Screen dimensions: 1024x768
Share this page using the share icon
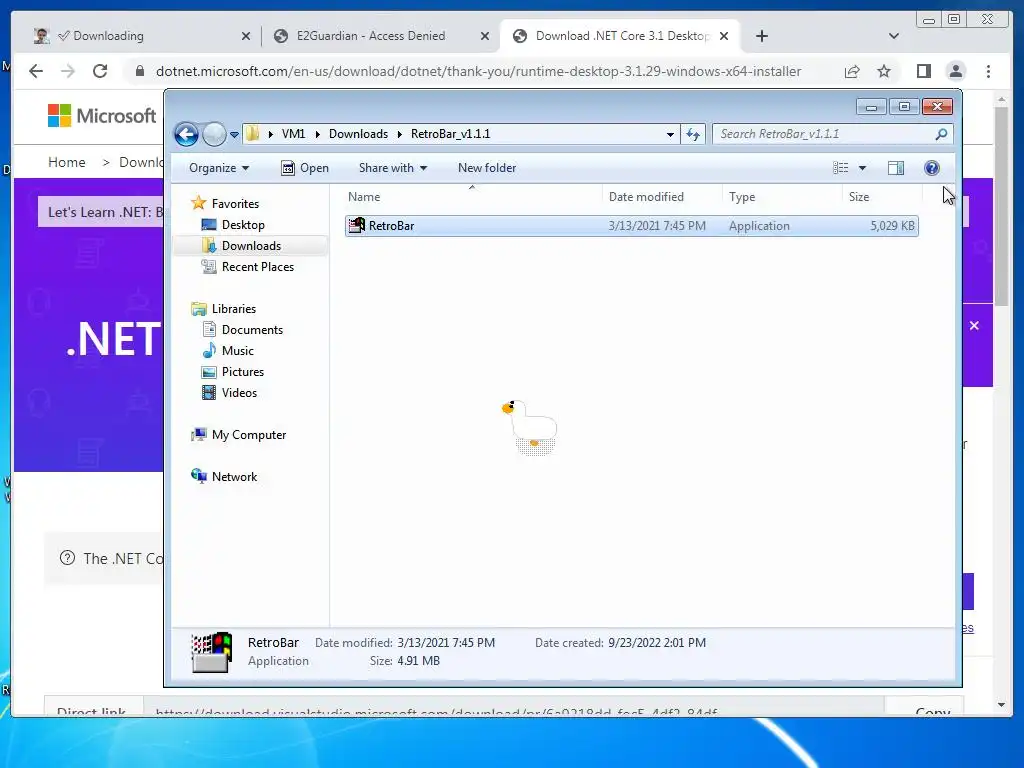[852, 71]
